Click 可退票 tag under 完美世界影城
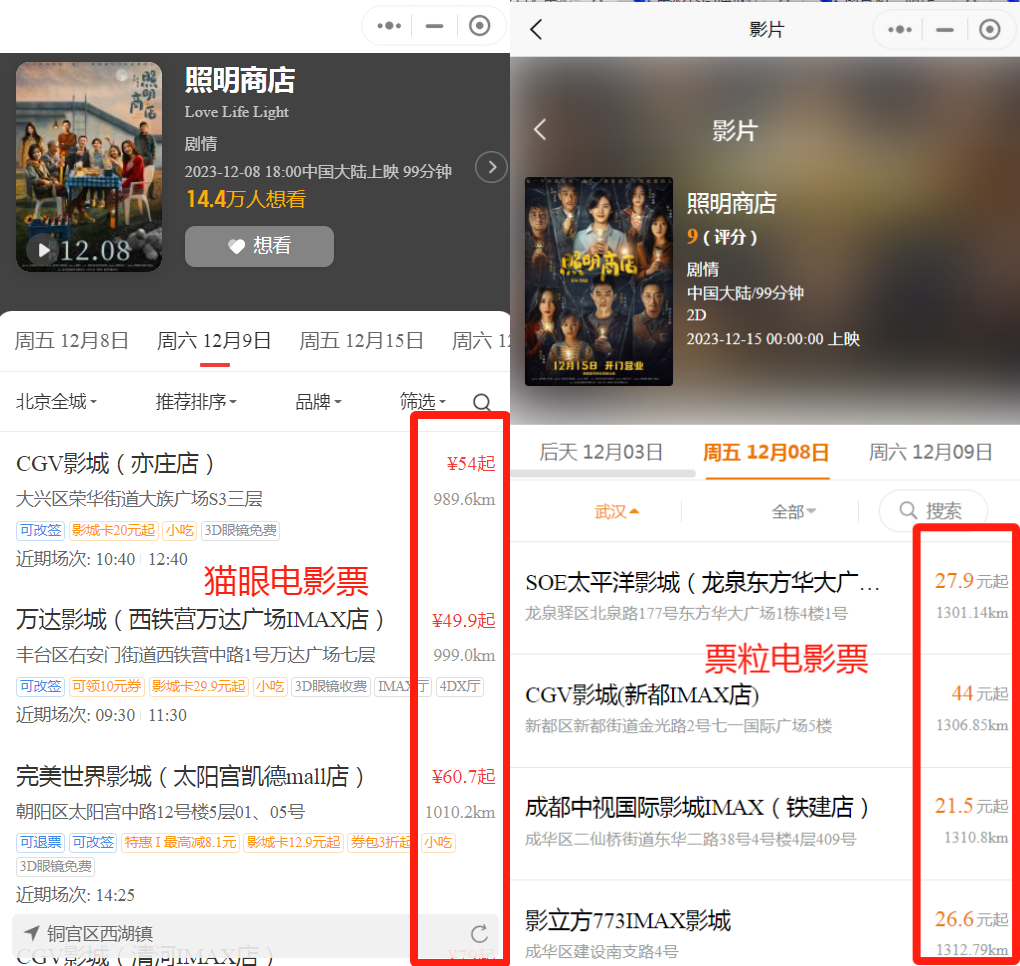The height and width of the screenshot is (966, 1020). click(x=40, y=842)
